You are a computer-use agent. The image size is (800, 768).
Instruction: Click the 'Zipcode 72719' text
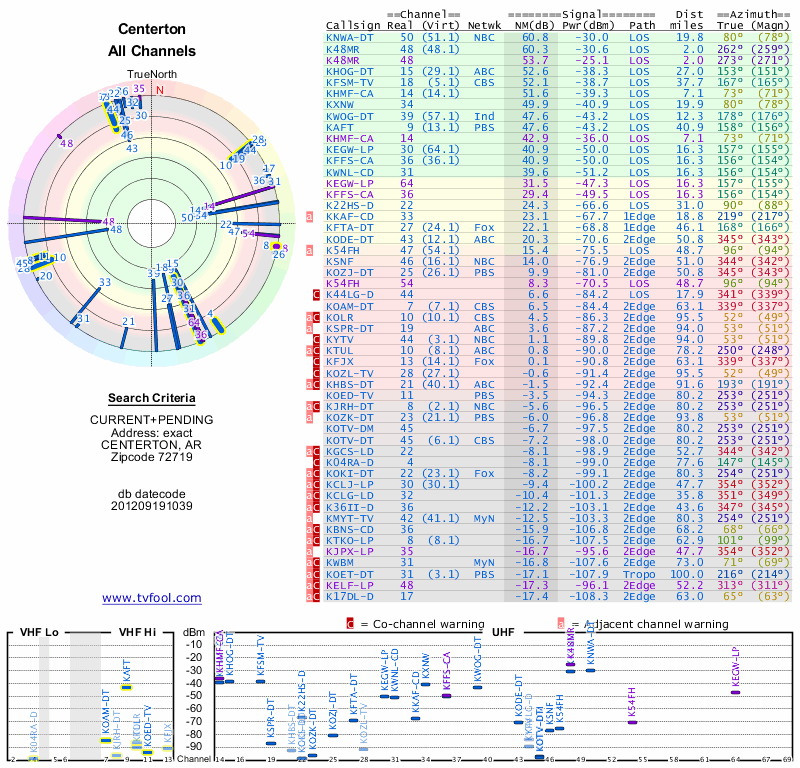point(152,457)
